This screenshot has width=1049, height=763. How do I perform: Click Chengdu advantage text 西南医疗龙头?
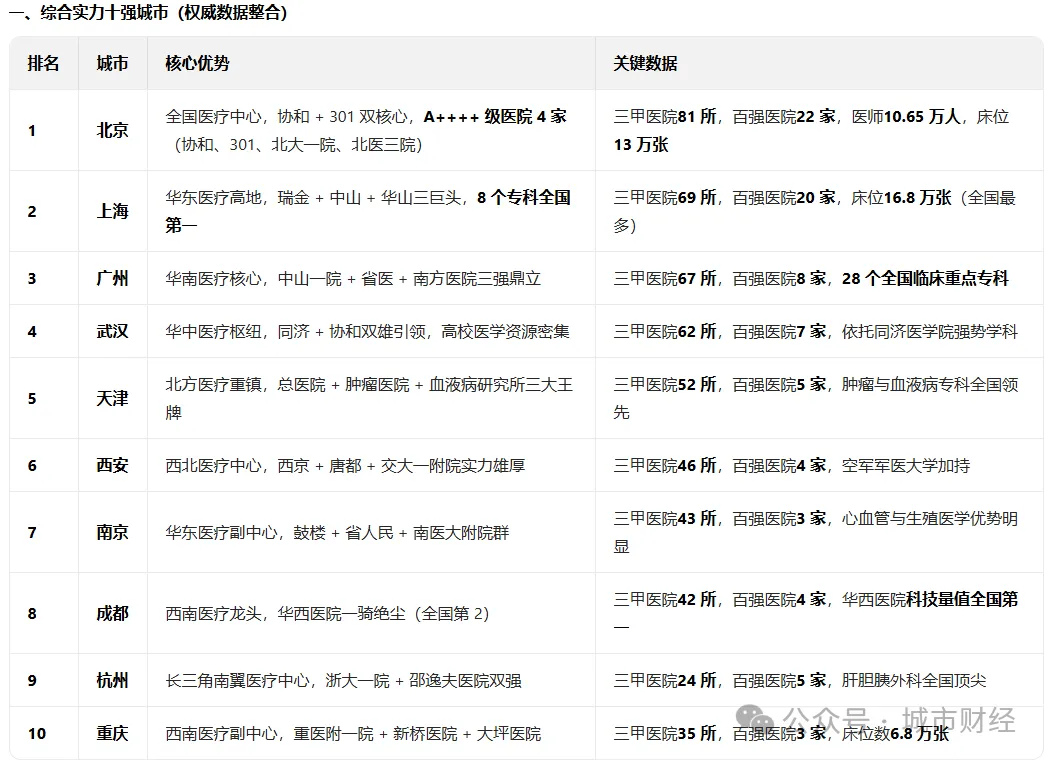pos(213,613)
